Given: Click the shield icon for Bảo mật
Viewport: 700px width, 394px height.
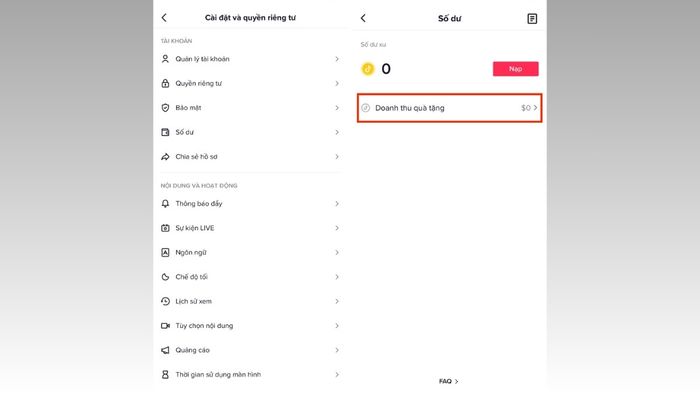Looking at the screenshot, I should click(x=165, y=108).
